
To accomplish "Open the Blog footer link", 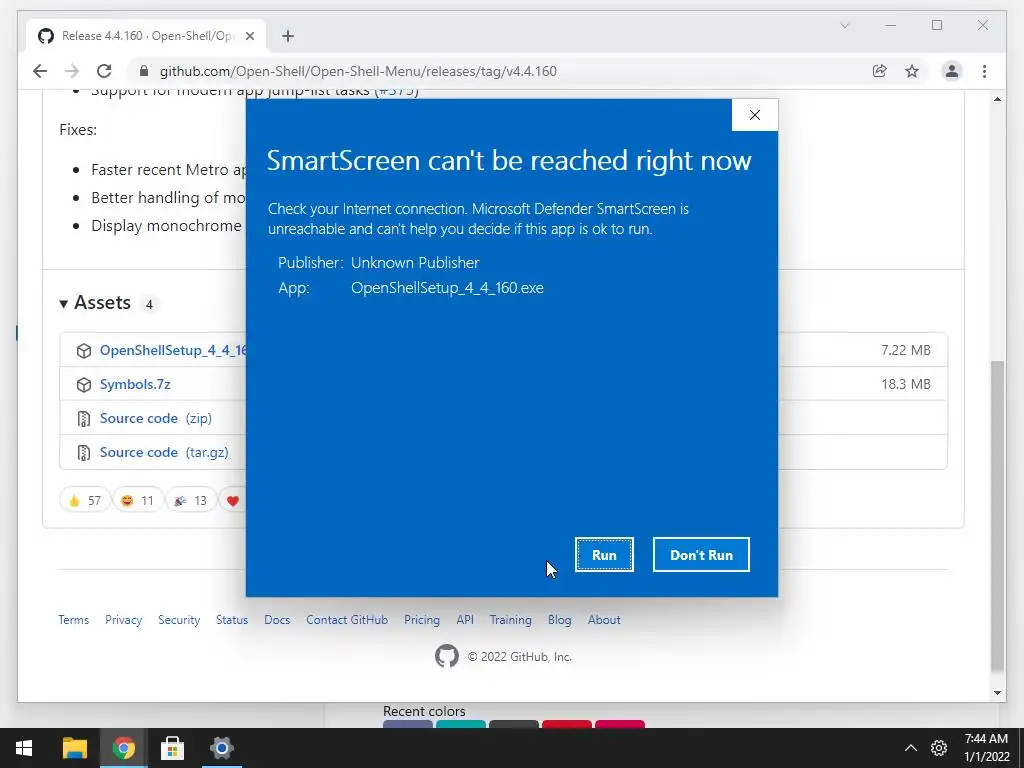I will coord(560,620).
